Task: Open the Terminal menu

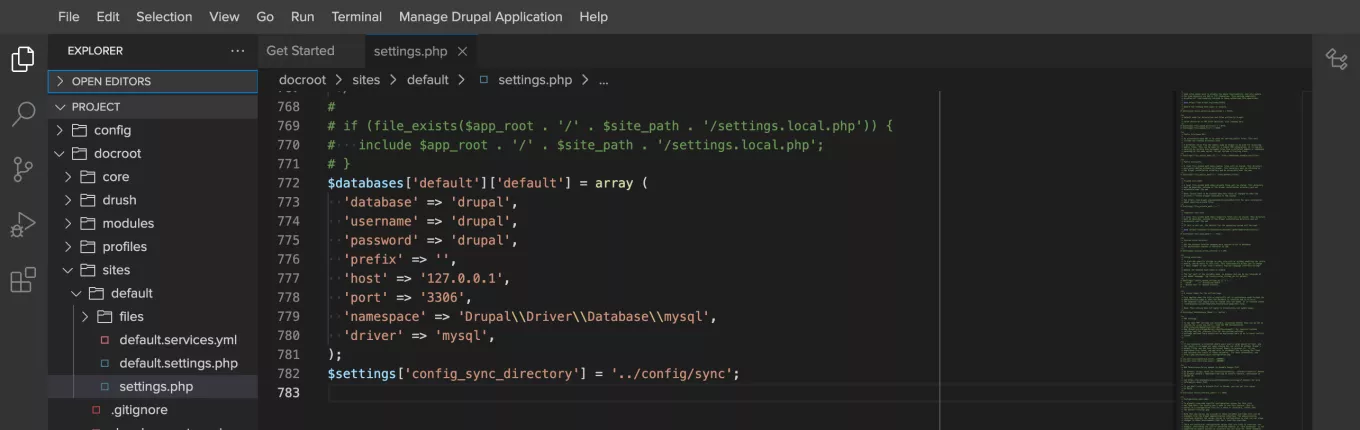Action: pyautogui.click(x=356, y=17)
